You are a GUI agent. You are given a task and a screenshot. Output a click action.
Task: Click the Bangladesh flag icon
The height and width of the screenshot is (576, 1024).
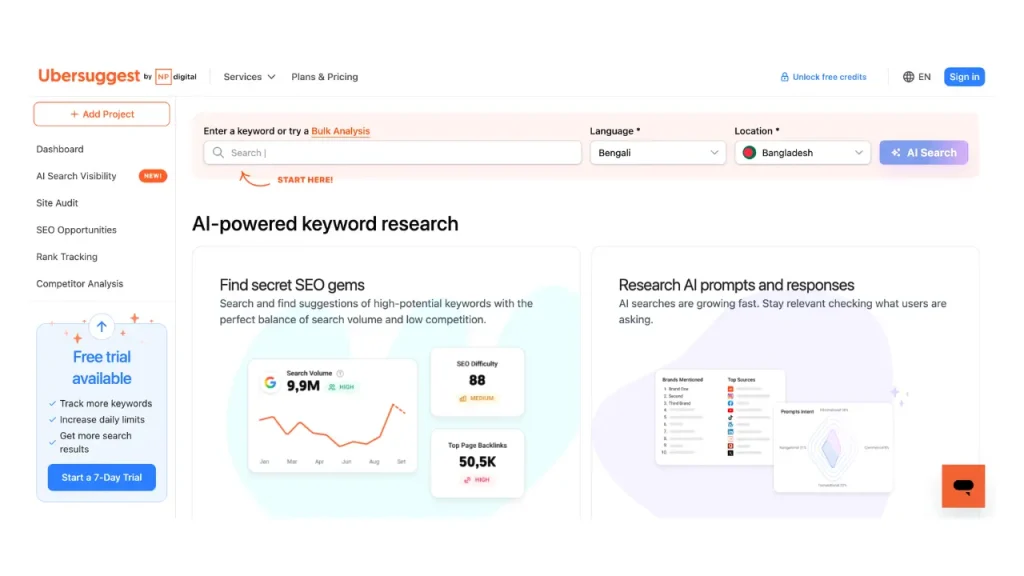click(749, 153)
